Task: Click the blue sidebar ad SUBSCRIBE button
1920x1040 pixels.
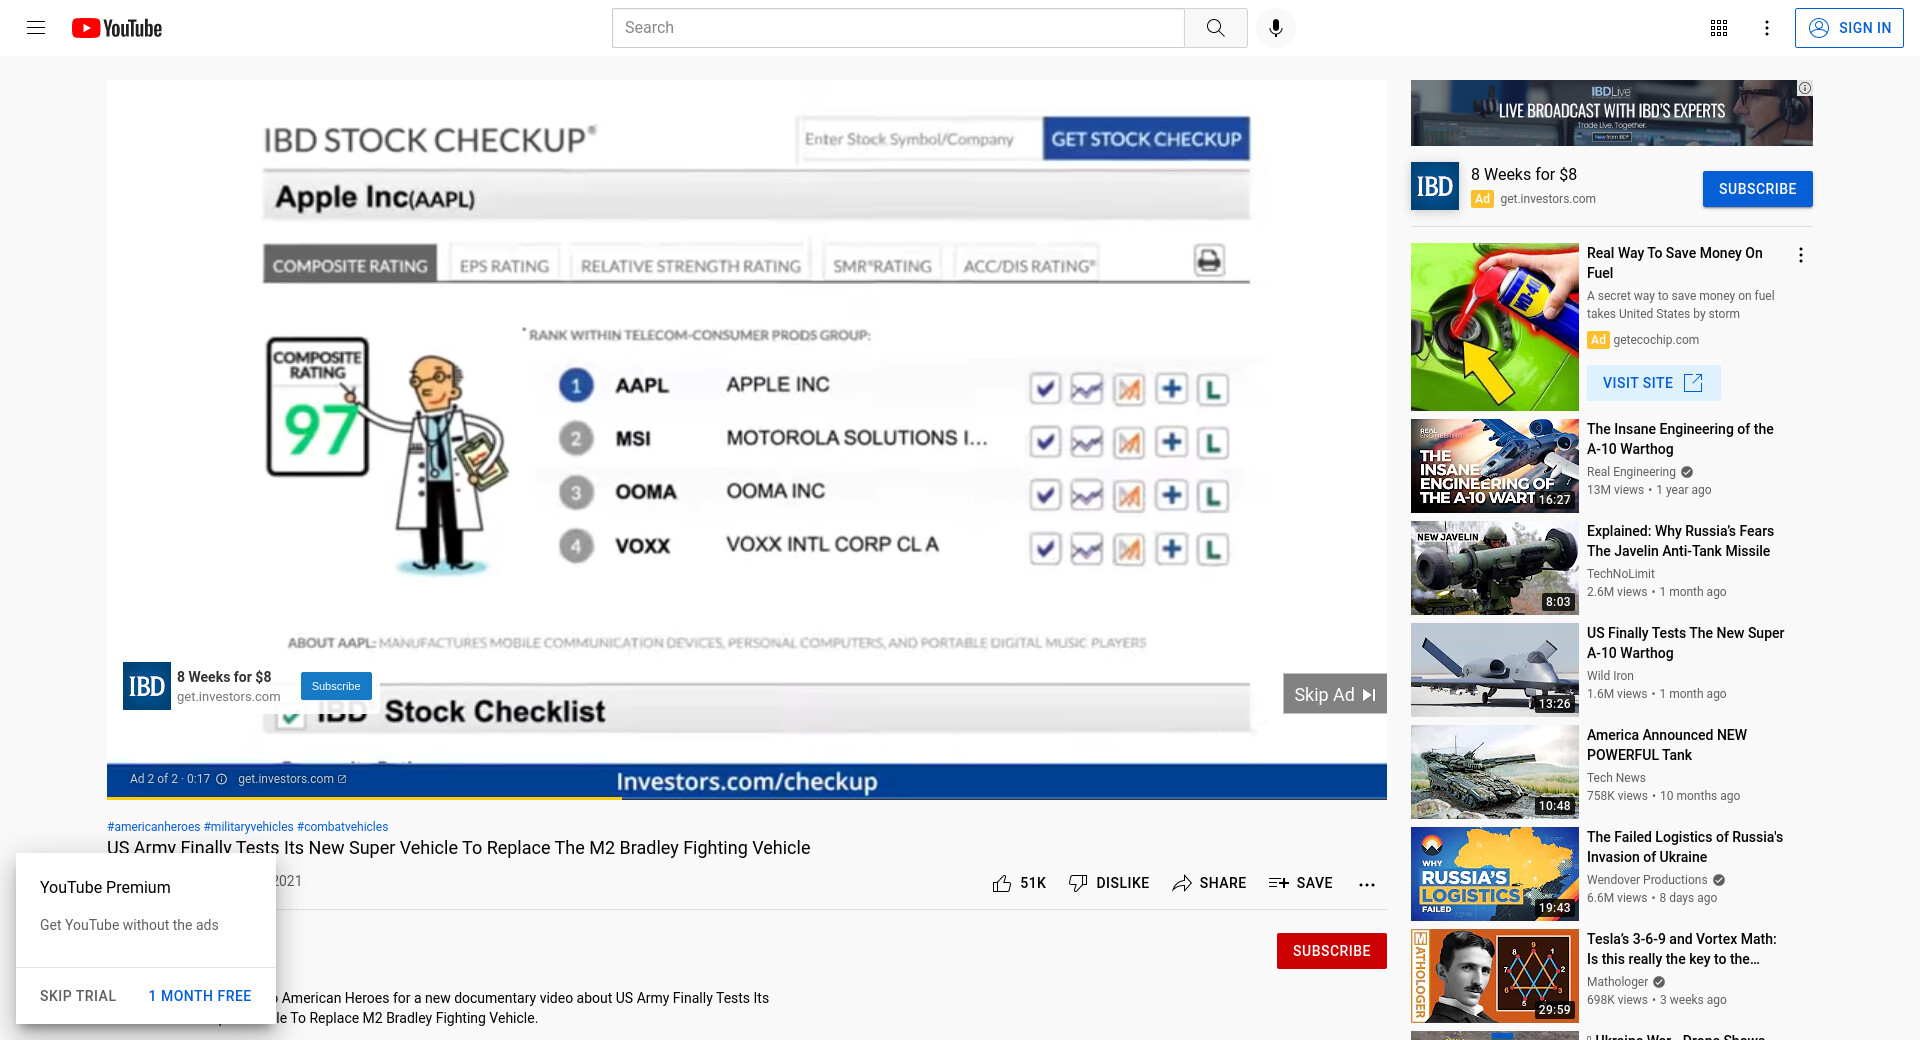Action: 1757,189
